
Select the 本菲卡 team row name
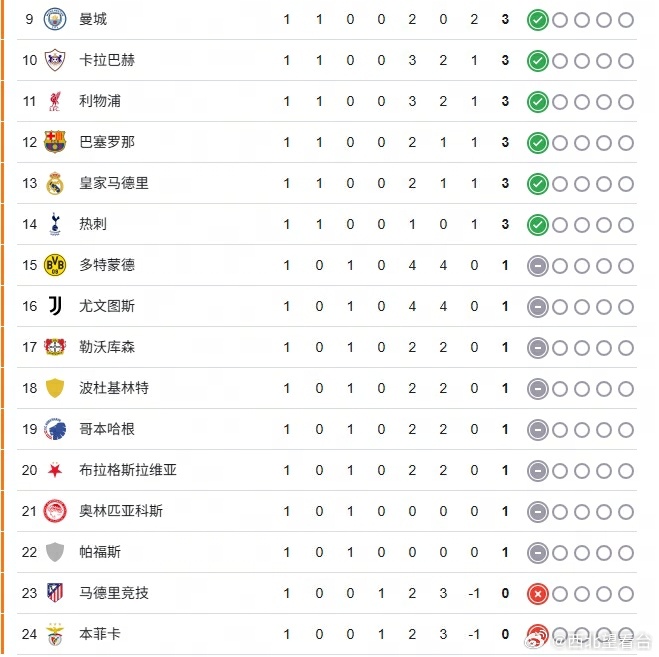coord(100,634)
